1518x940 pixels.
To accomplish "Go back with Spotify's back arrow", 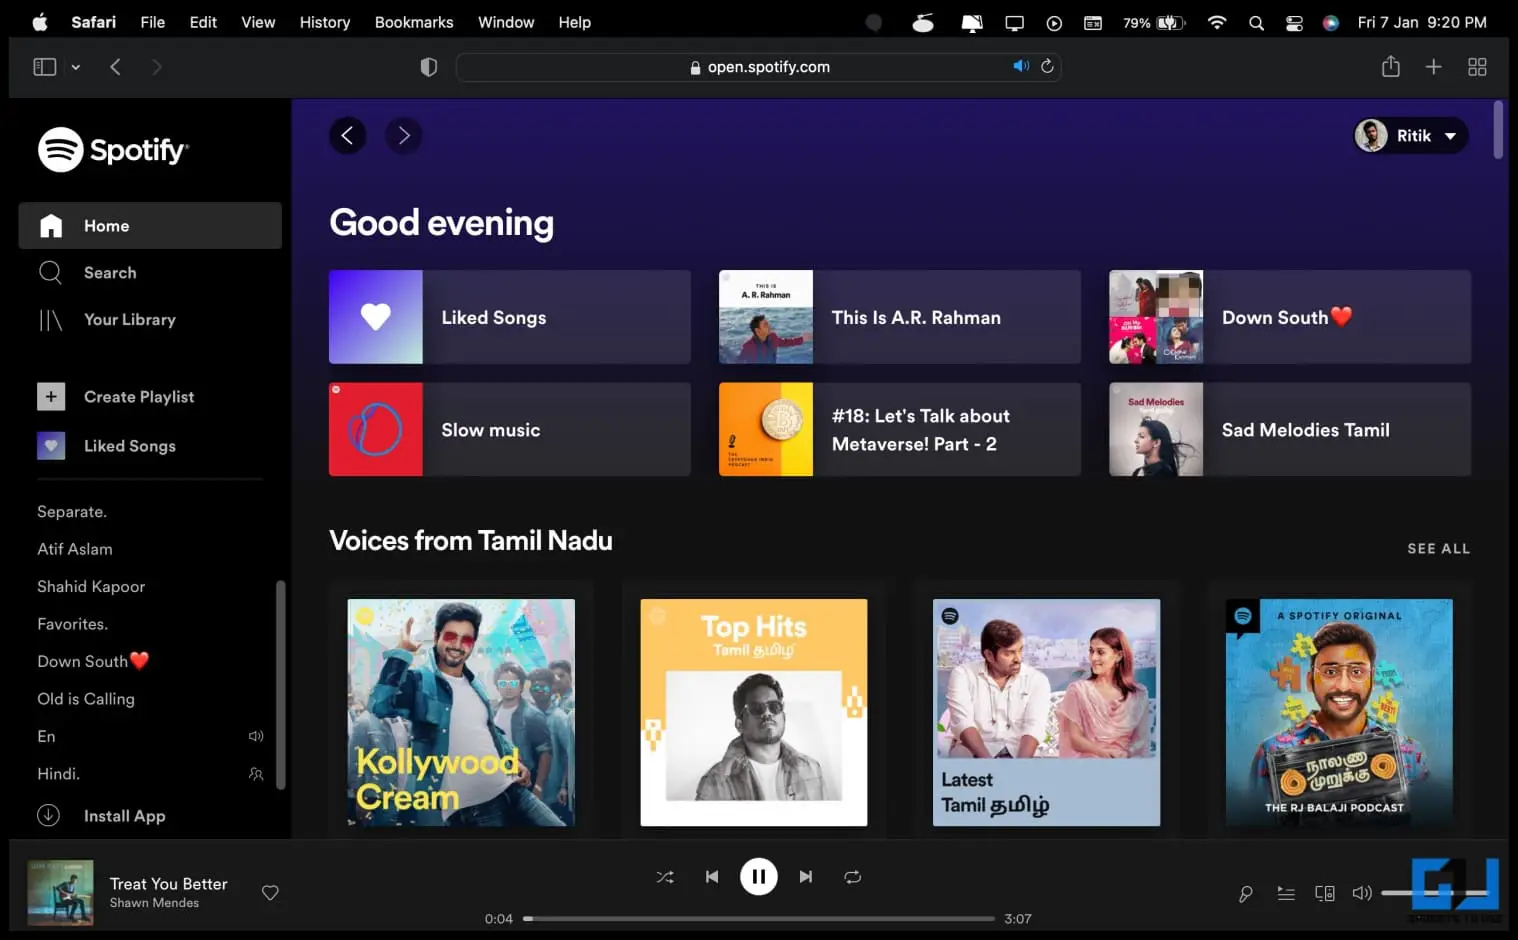I will click(x=347, y=135).
